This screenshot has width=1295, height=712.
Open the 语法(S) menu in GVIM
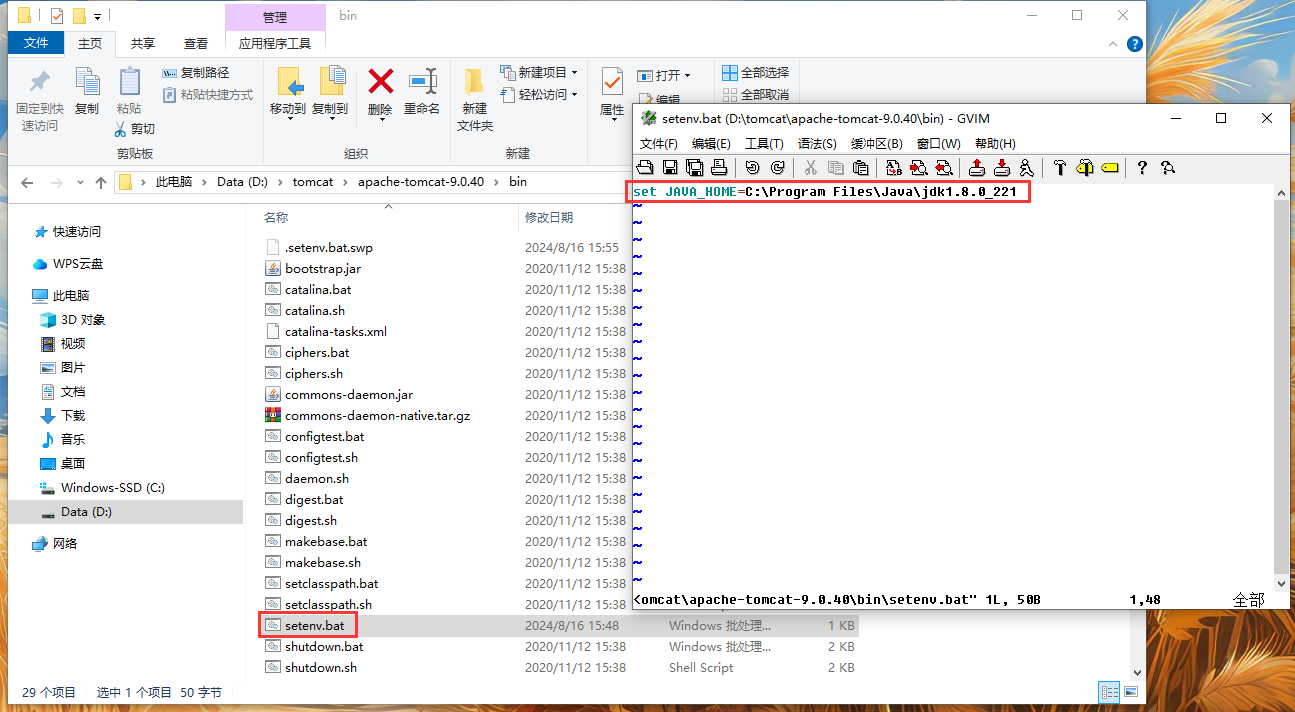pyautogui.click(x=817, y=144)
